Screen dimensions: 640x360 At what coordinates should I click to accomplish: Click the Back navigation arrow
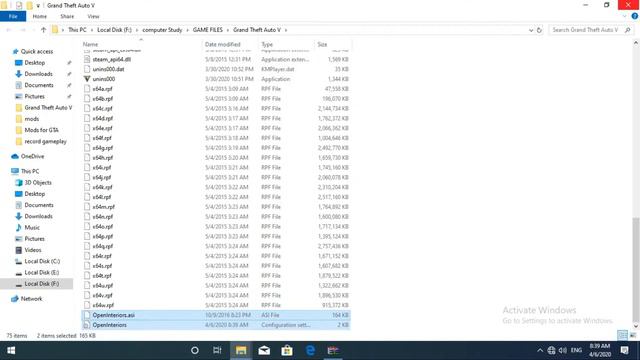9,30
